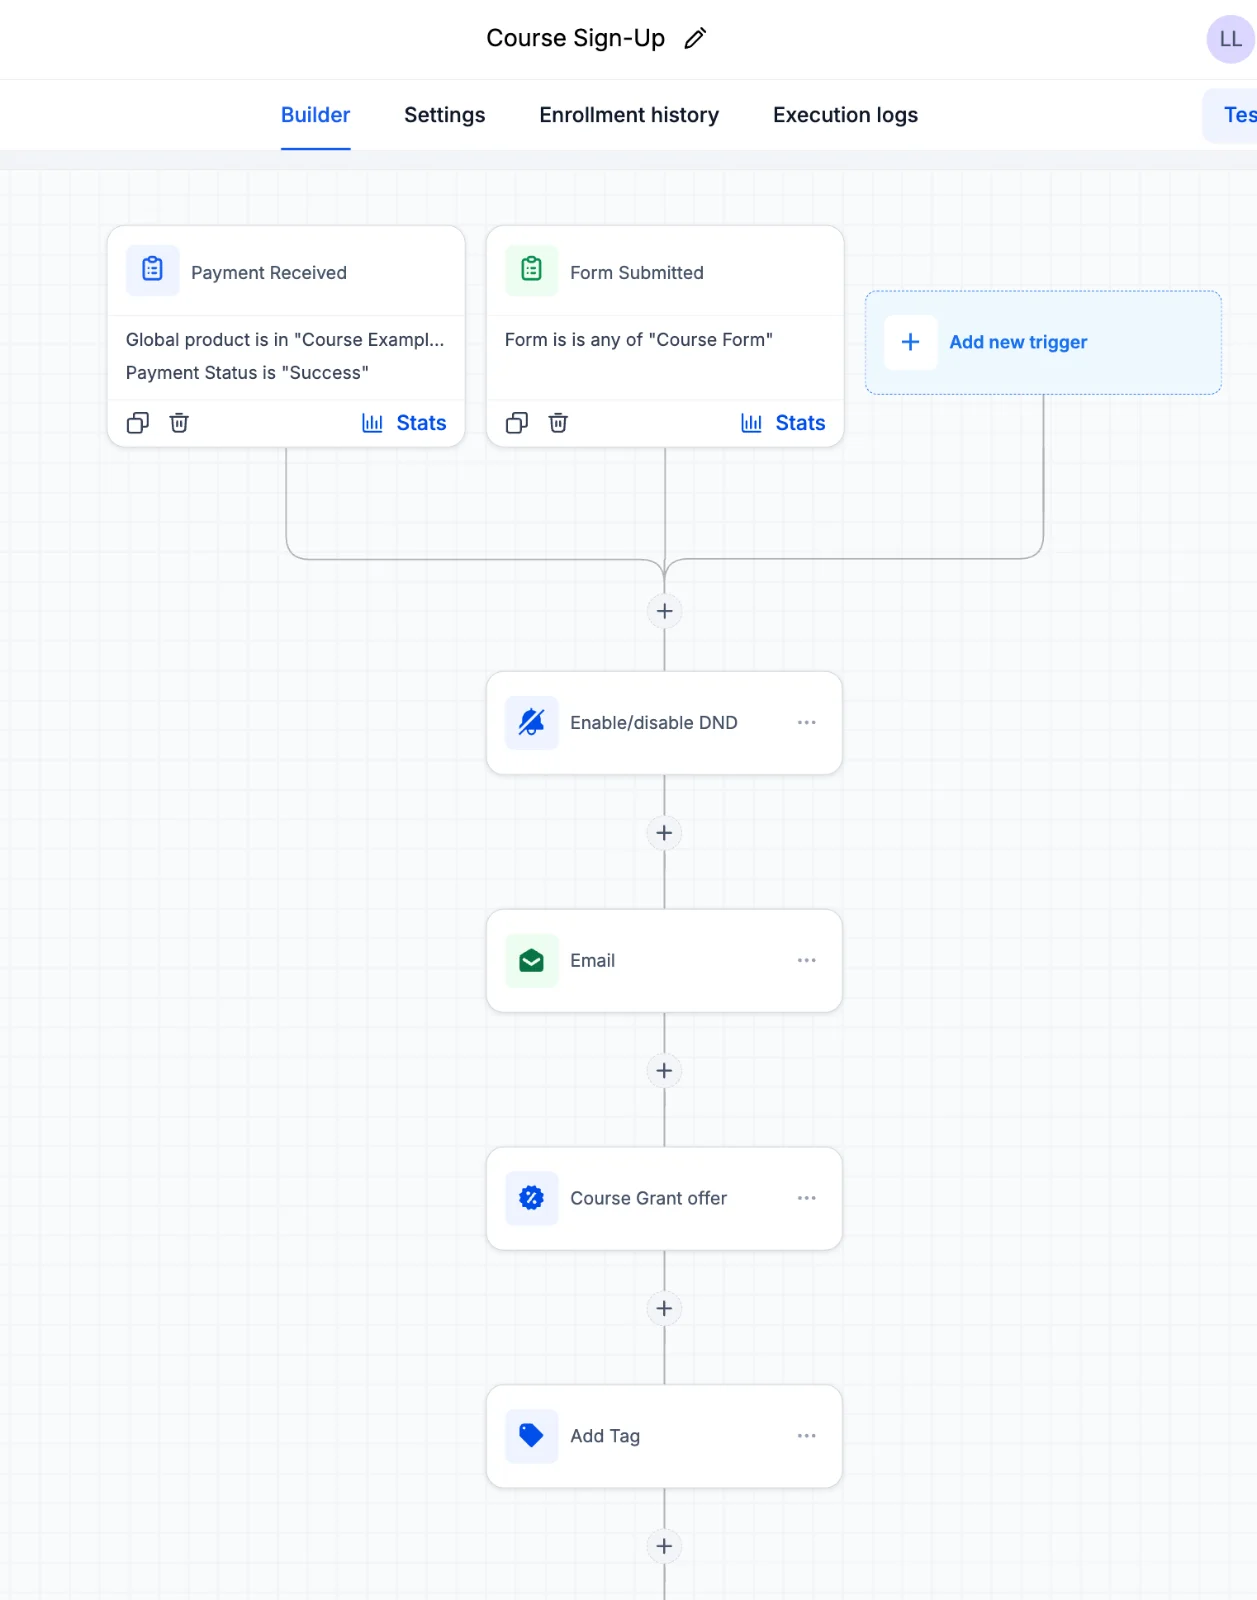Open the LL user avatar
1257x1600 pixels.
1230,39
